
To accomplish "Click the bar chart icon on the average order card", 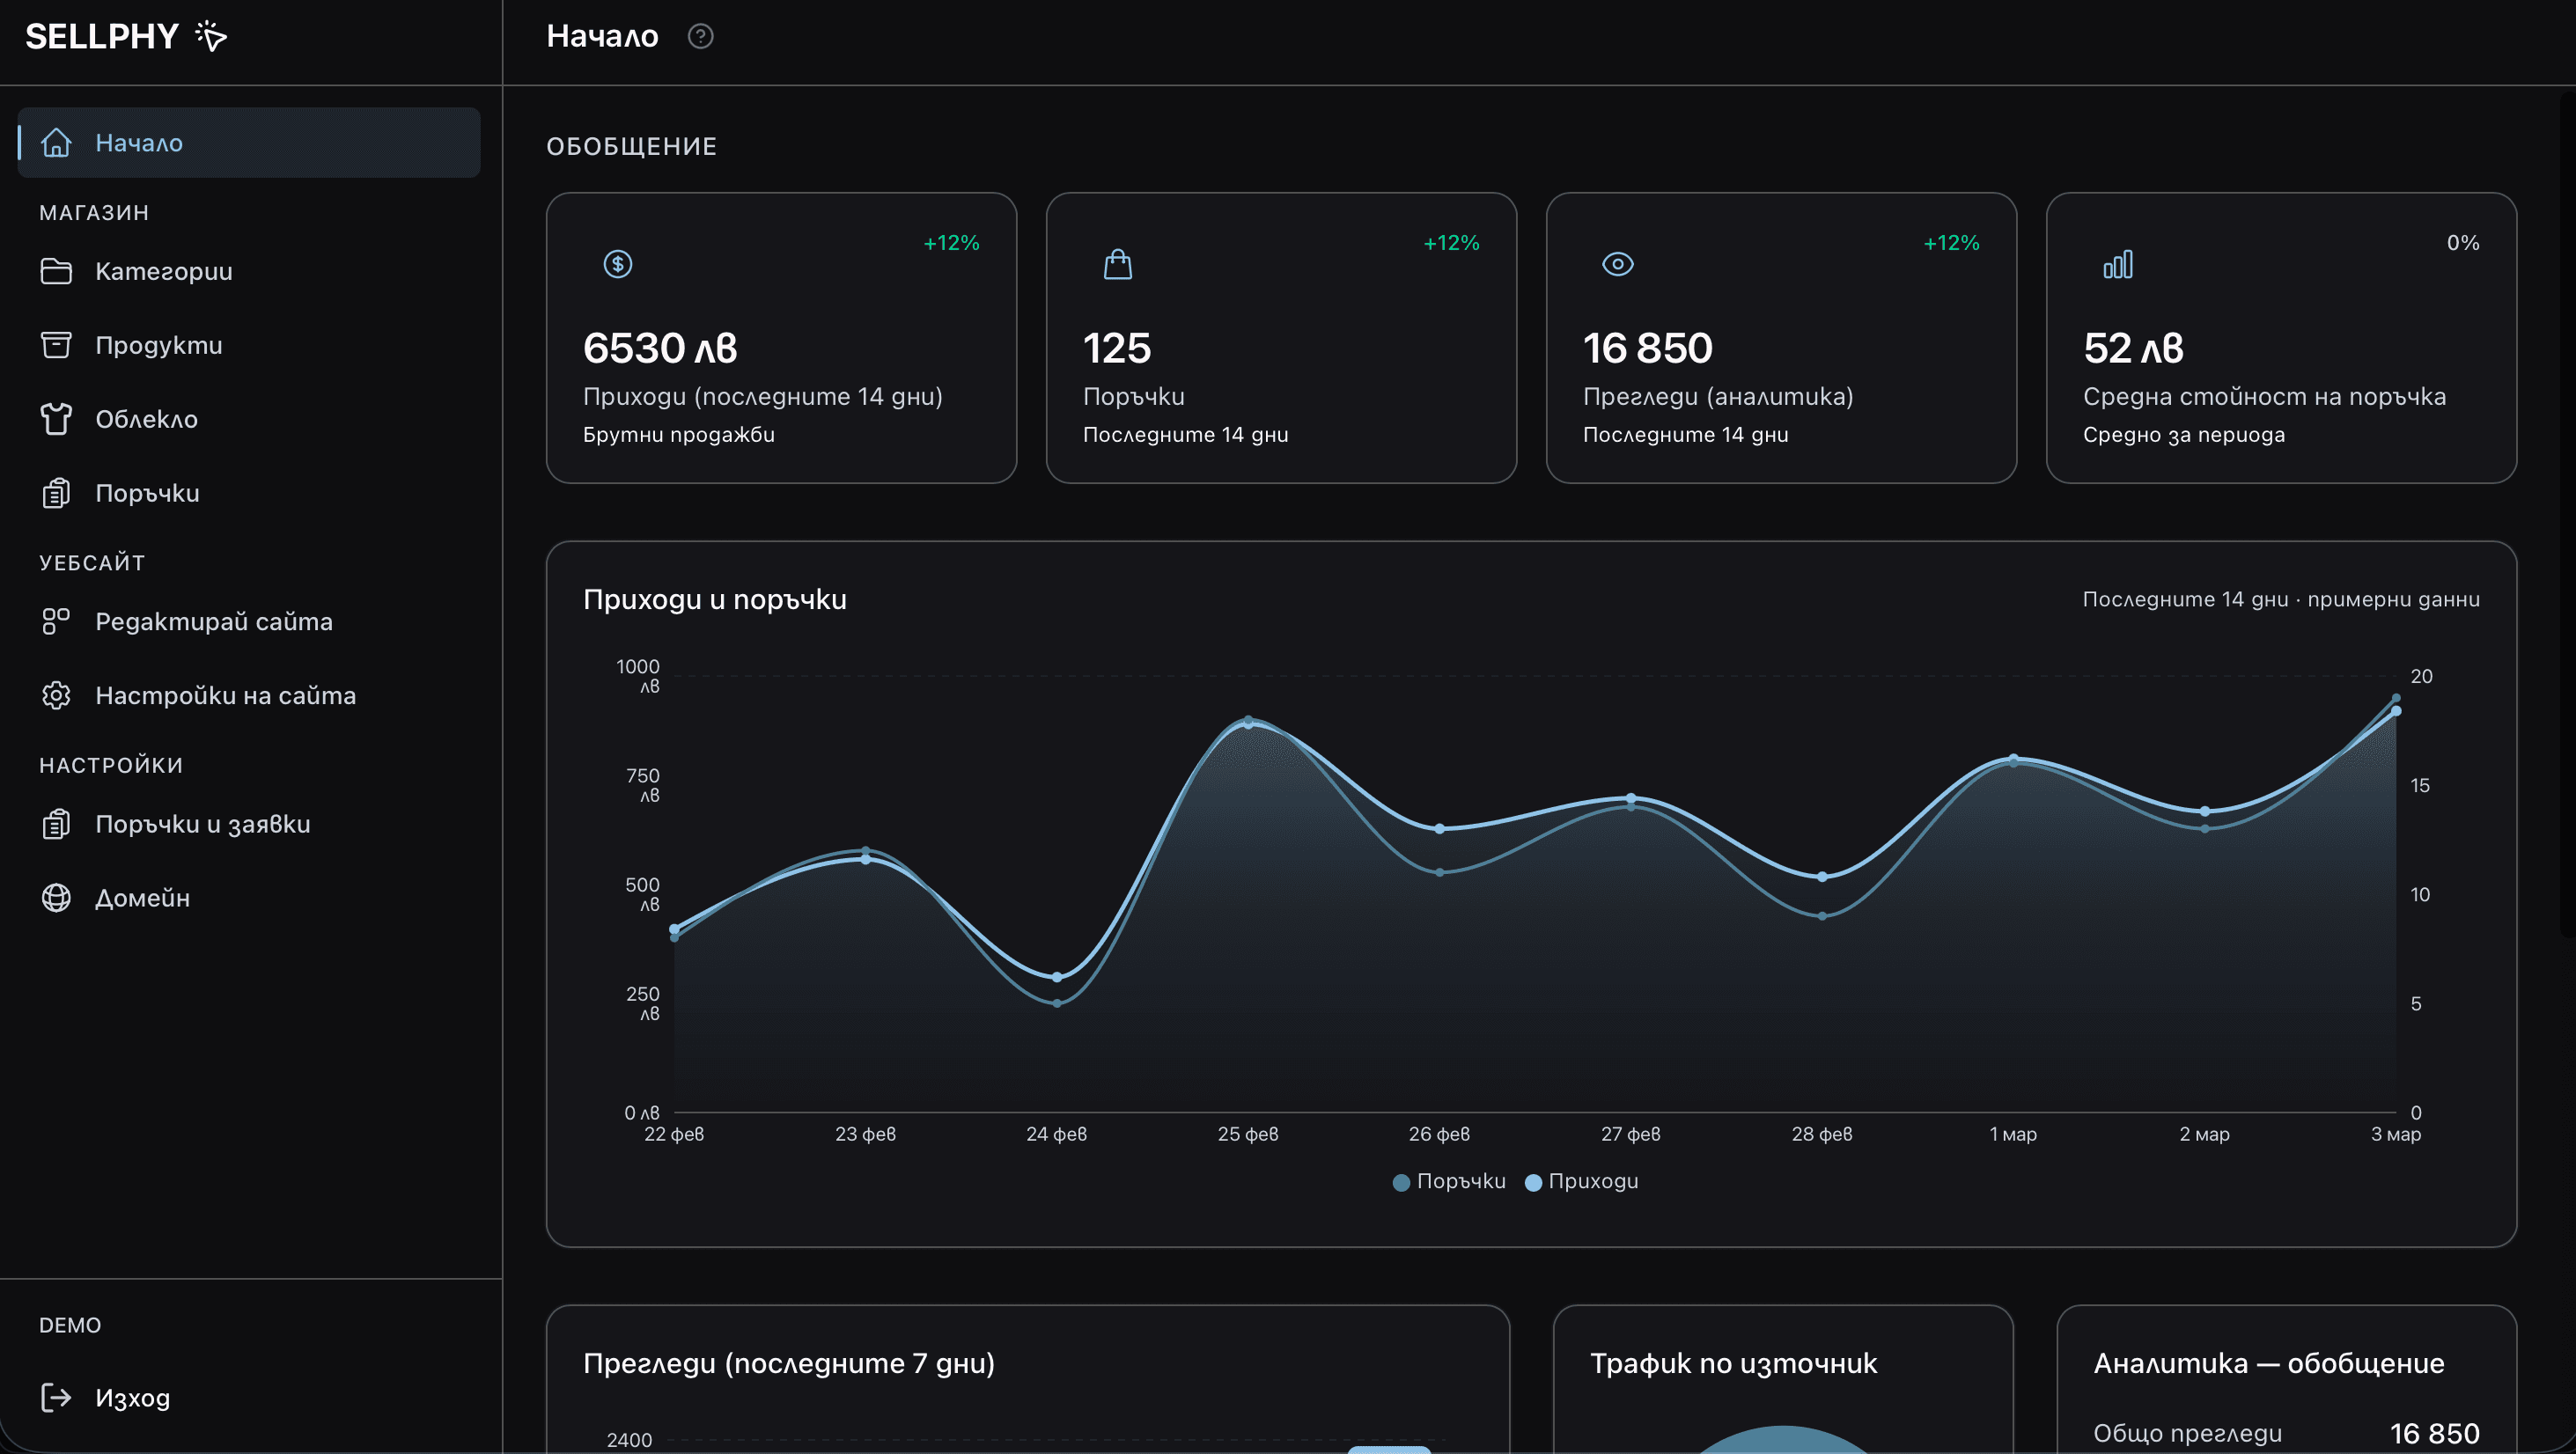I will pos(2117,264).
